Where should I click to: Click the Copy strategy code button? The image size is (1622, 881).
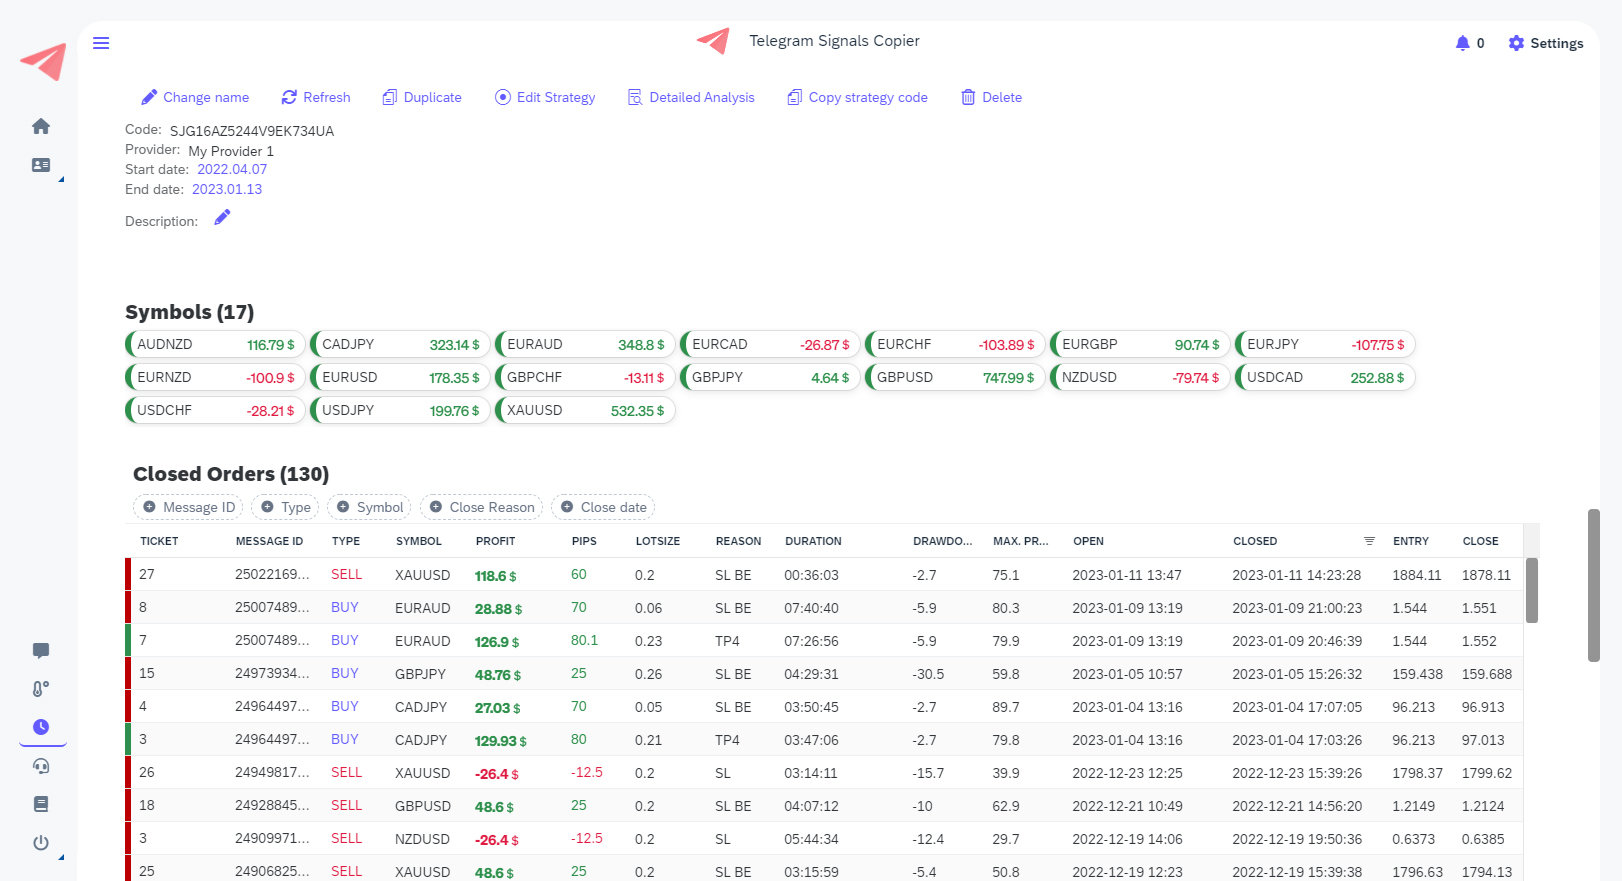click(x=857, y=97)
